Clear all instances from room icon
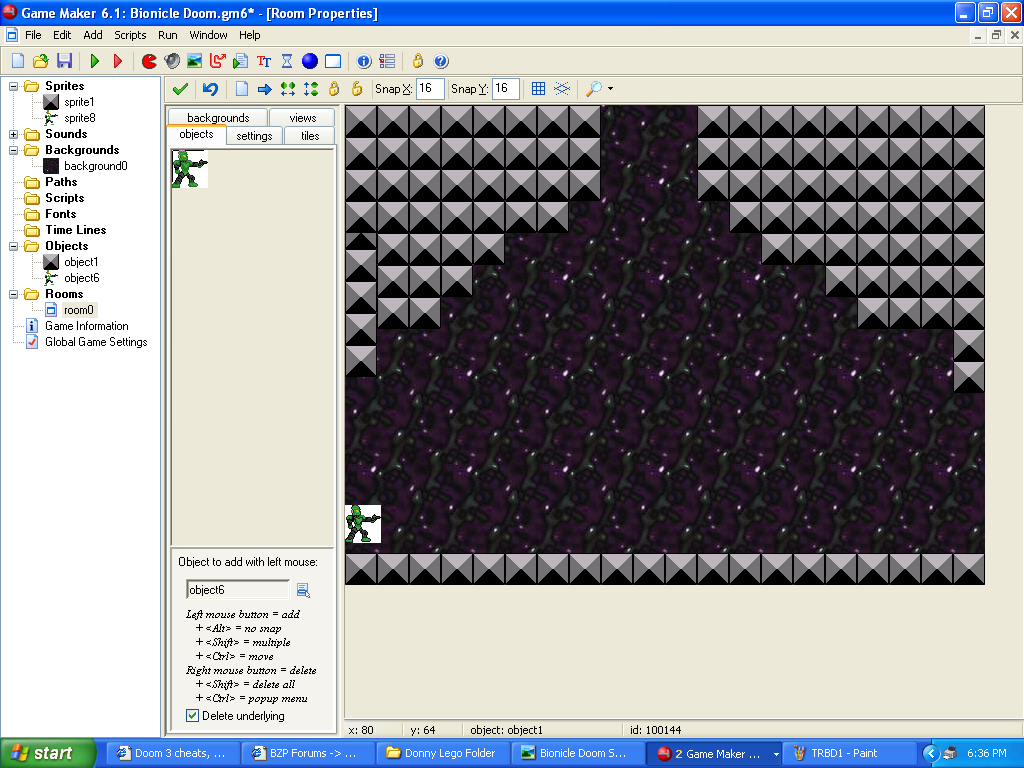 pyautogui.click(x=242, y=89)
